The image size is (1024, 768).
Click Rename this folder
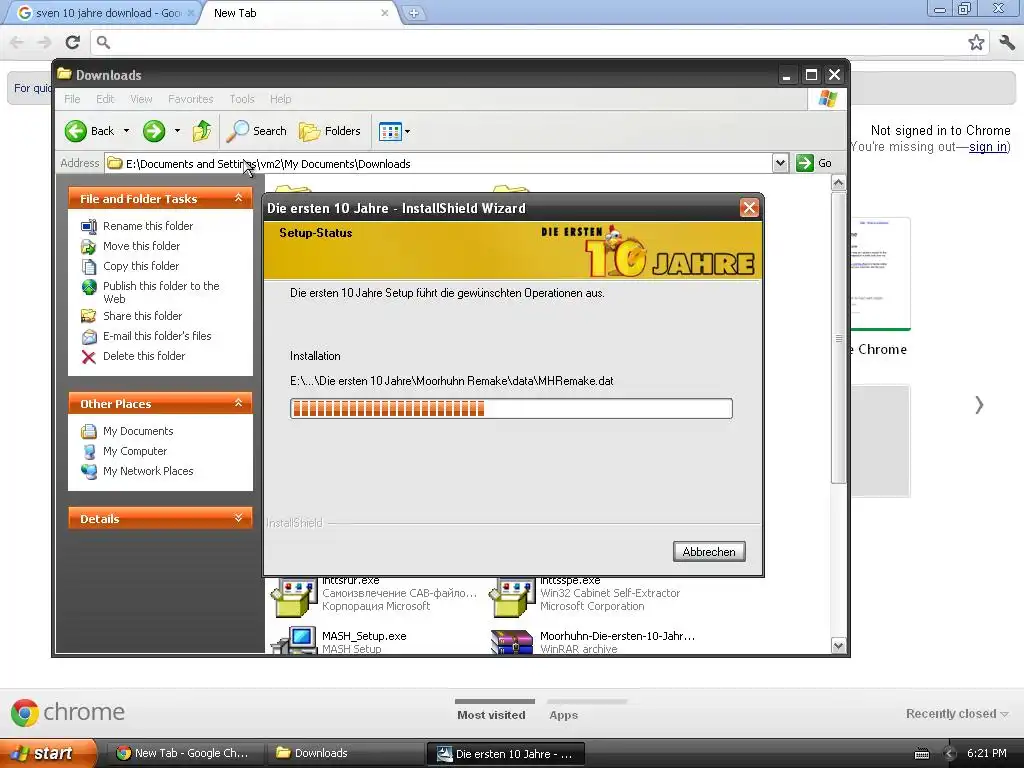[x=148, y=226]
